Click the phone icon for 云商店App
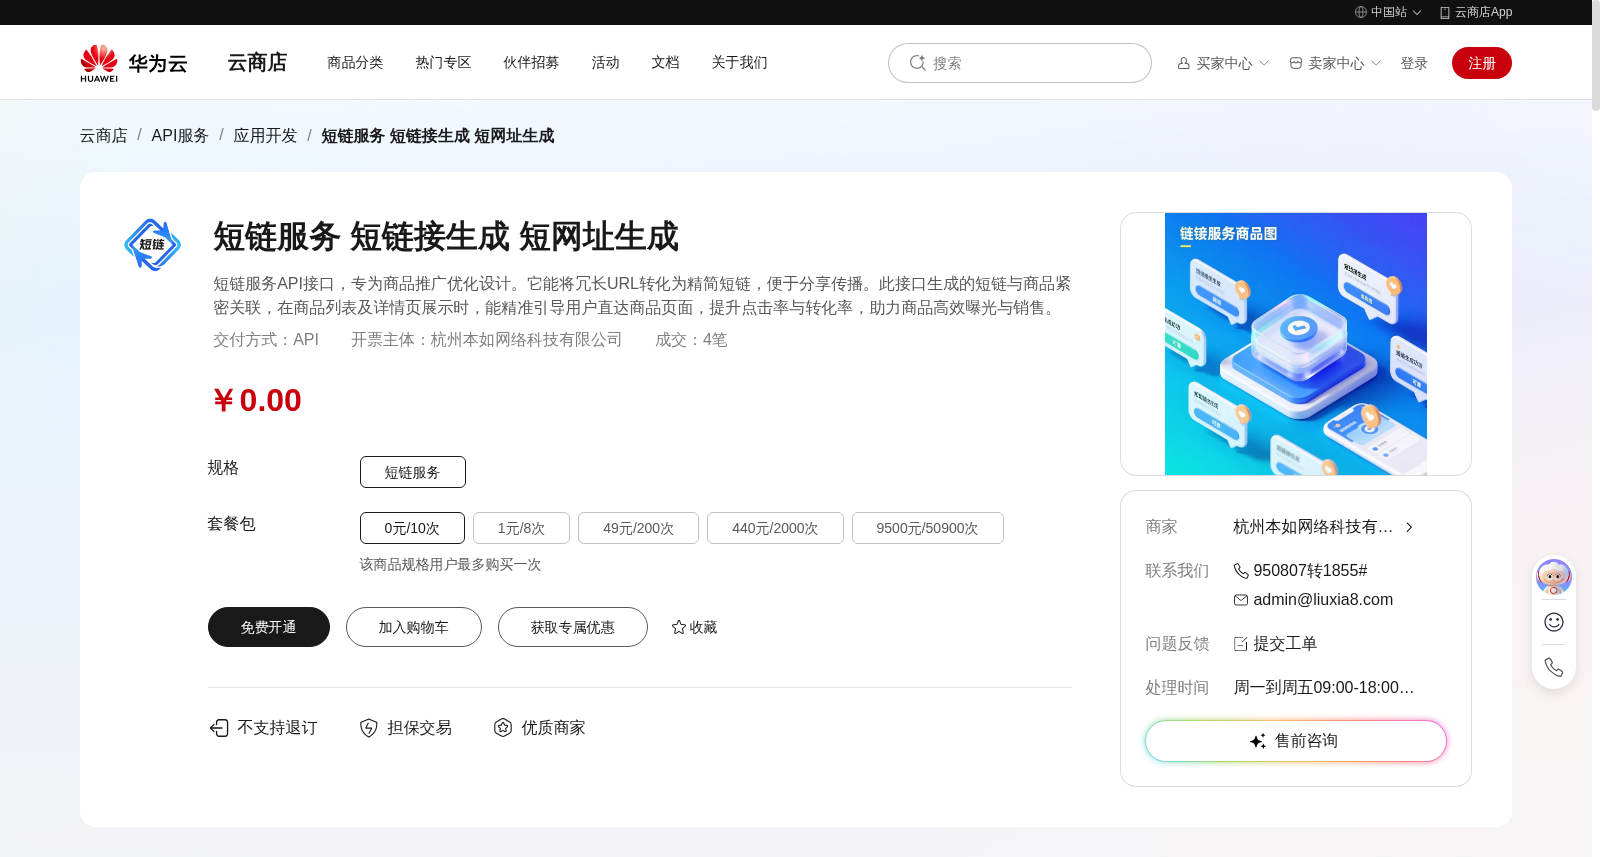 click(x=1445, y=12)
